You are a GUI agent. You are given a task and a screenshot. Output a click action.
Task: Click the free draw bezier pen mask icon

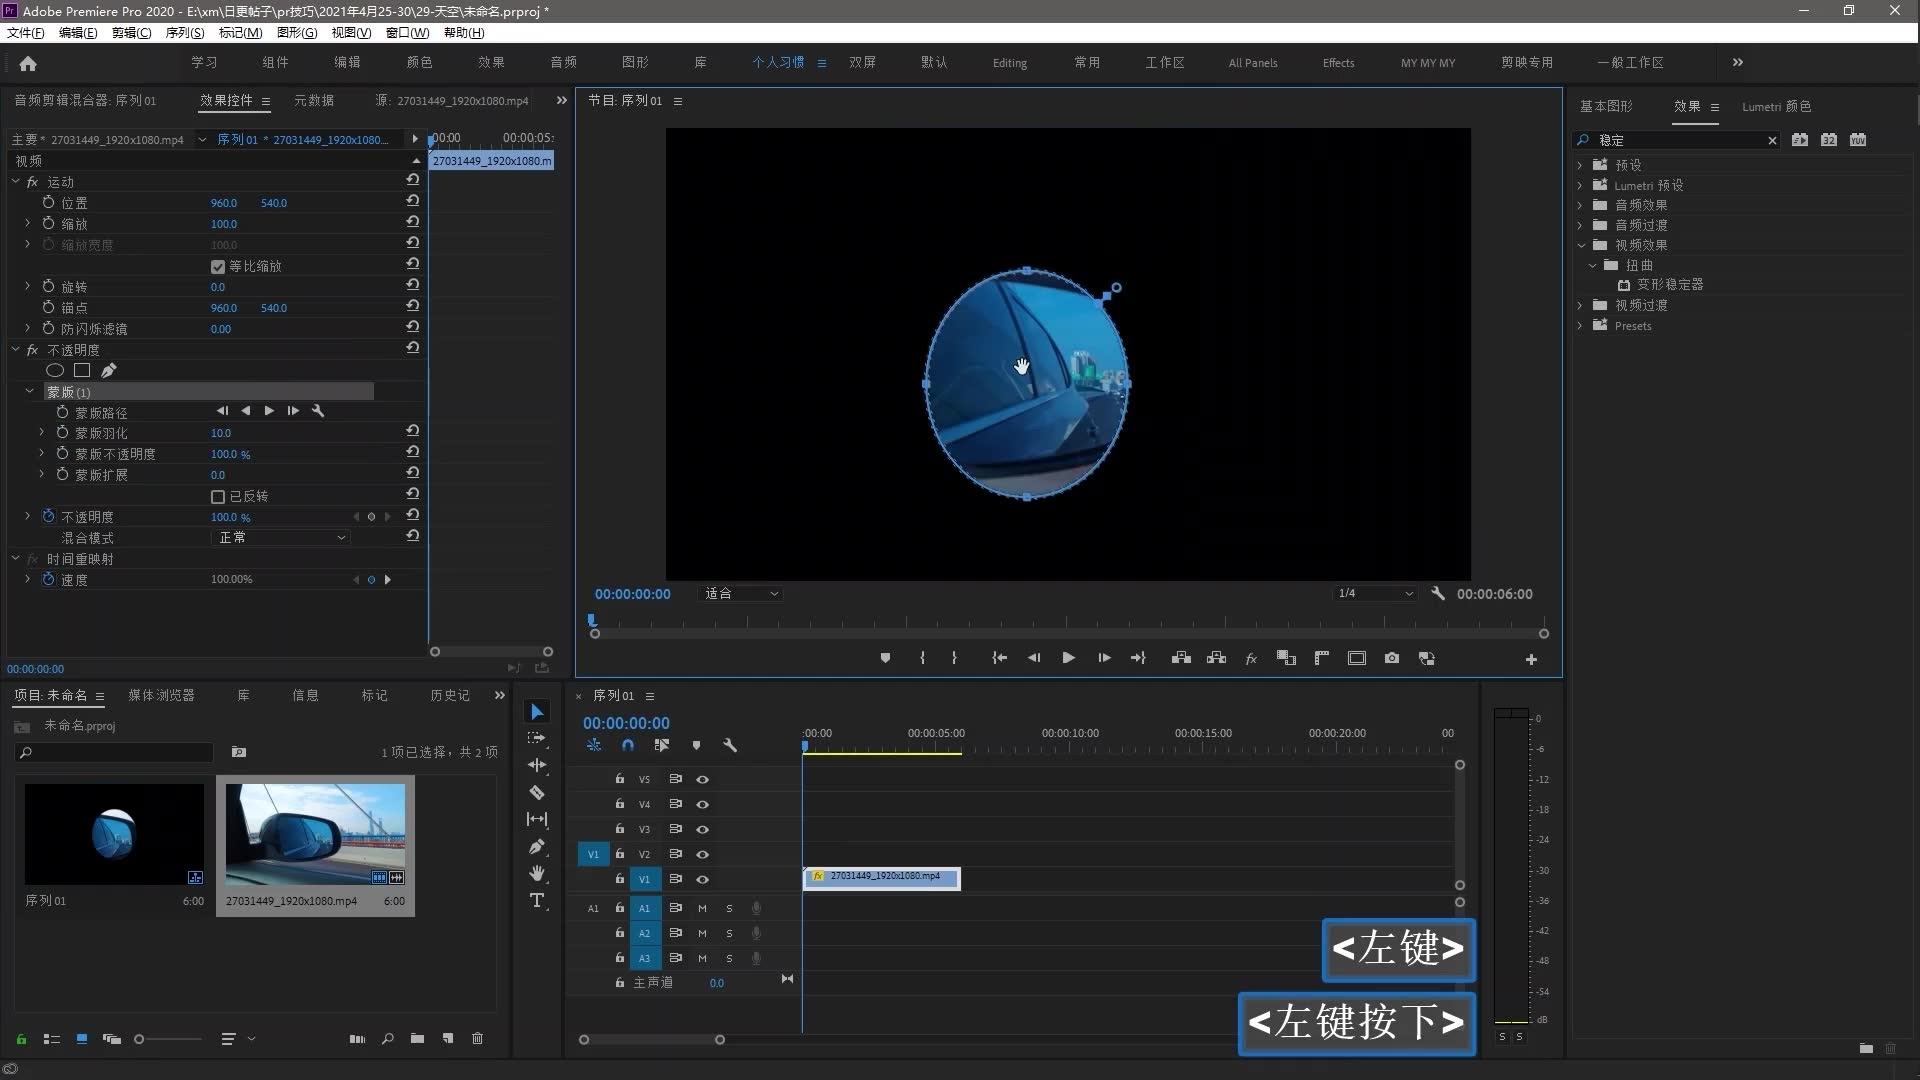(x=109, y=371)
